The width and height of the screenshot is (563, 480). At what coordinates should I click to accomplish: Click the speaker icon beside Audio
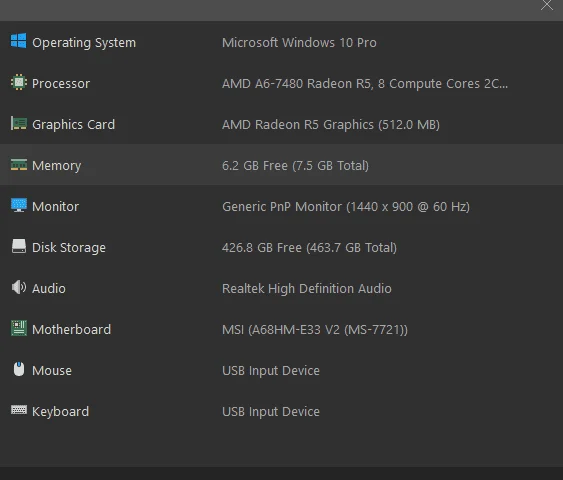(19, 287)
